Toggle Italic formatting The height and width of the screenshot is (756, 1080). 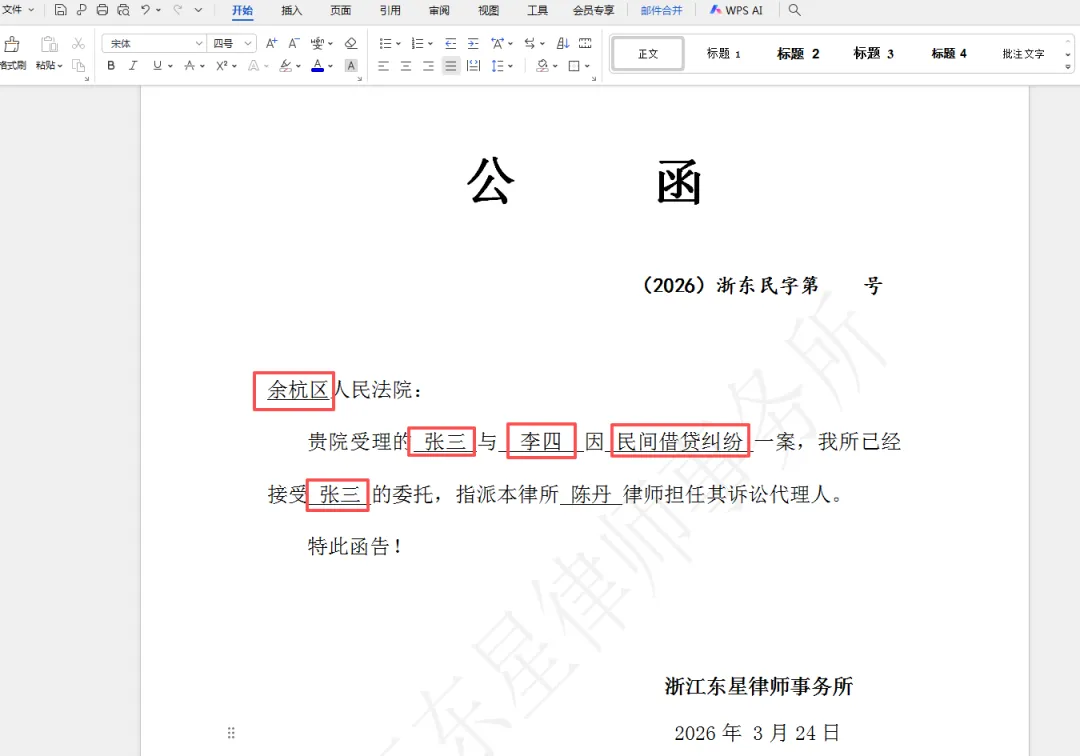133,65
